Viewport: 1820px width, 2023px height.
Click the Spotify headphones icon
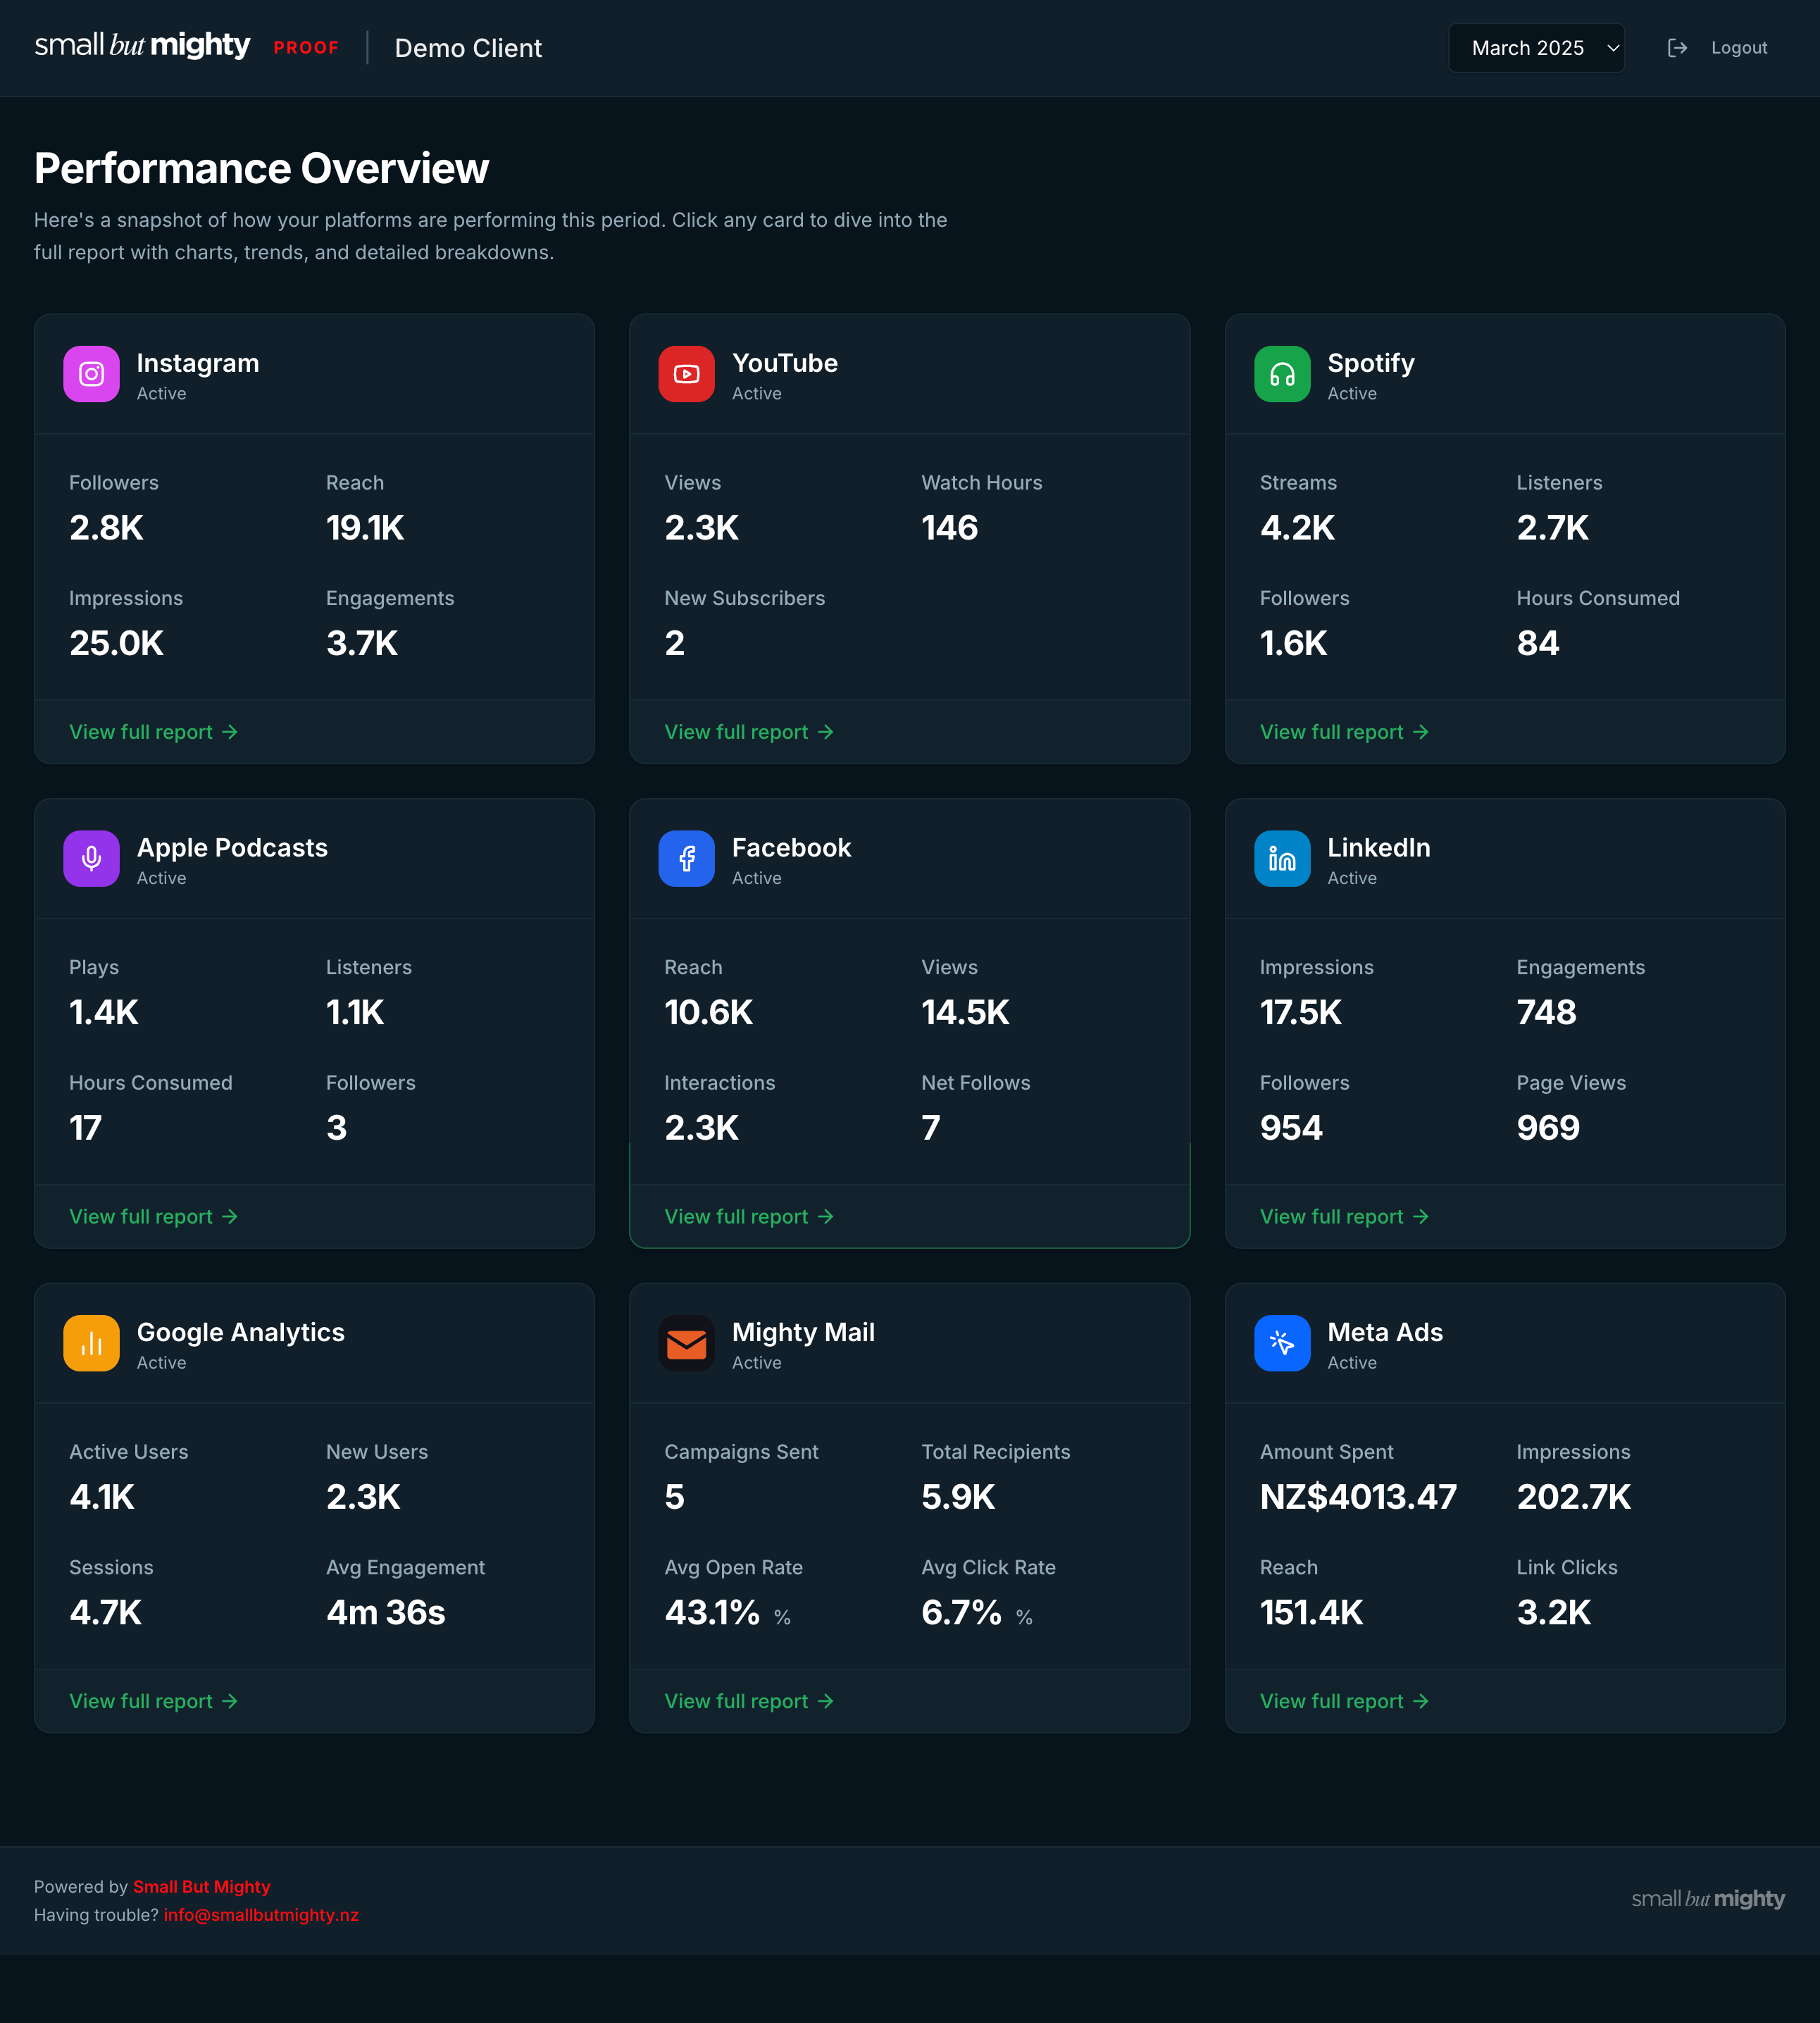click(x=1282, y=374)
